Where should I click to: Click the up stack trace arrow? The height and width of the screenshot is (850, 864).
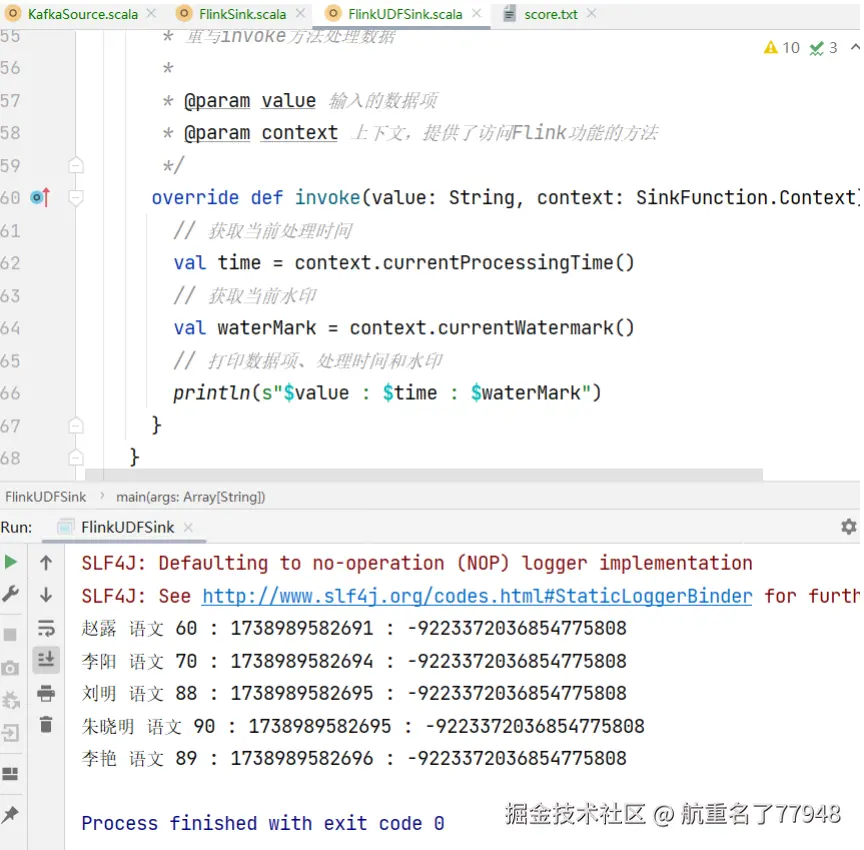tap(46, 562)
